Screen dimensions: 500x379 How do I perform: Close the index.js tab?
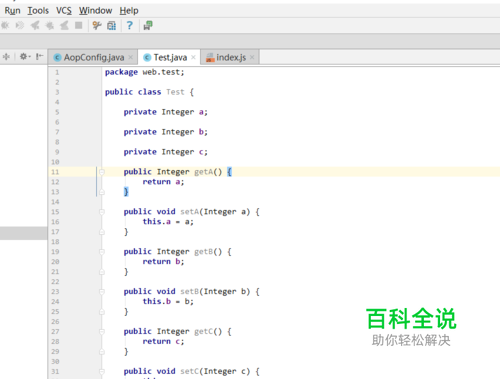pyautogui.click(x=252, y=58)
